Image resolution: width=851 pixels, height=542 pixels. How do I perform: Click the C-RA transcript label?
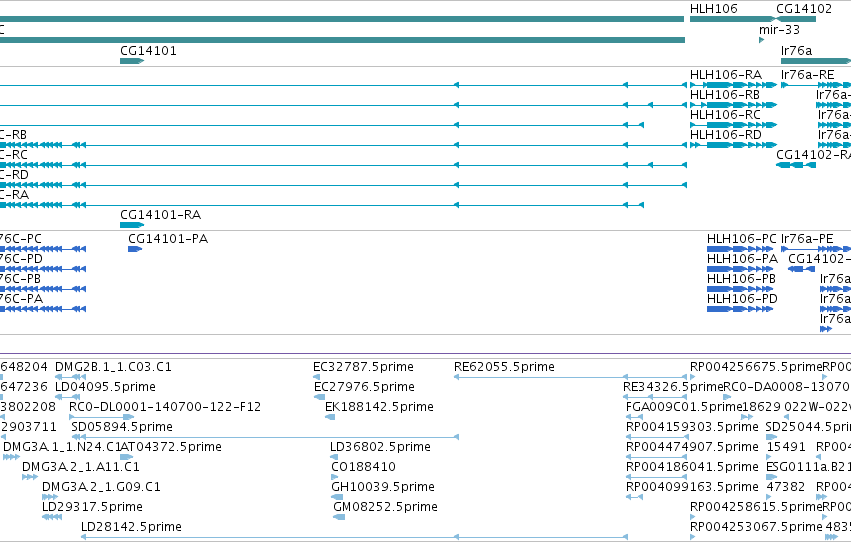(x=14, y=195)
